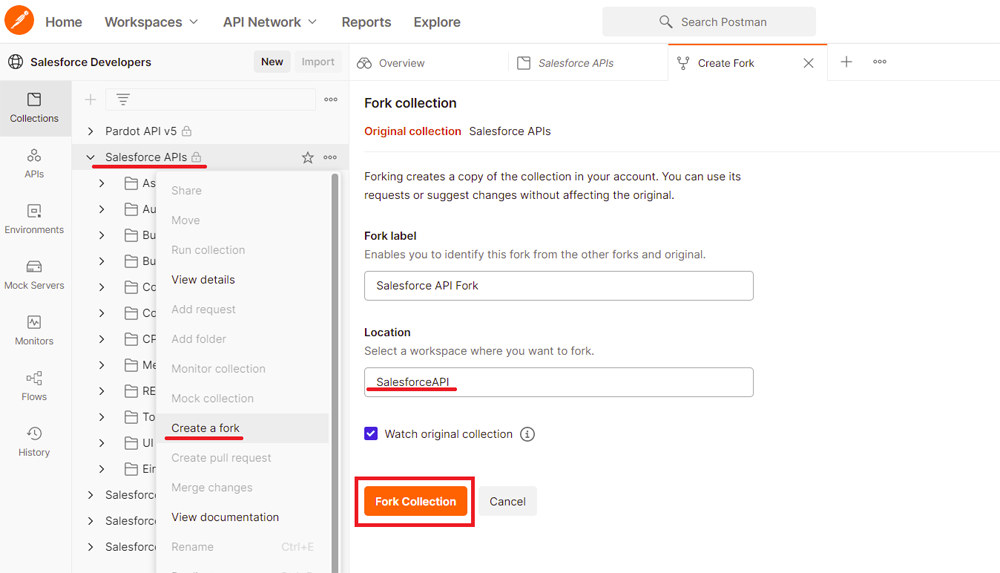1000x573 pixels.
Task: Open the Collections sidebar panel
Action: point(34,107)
